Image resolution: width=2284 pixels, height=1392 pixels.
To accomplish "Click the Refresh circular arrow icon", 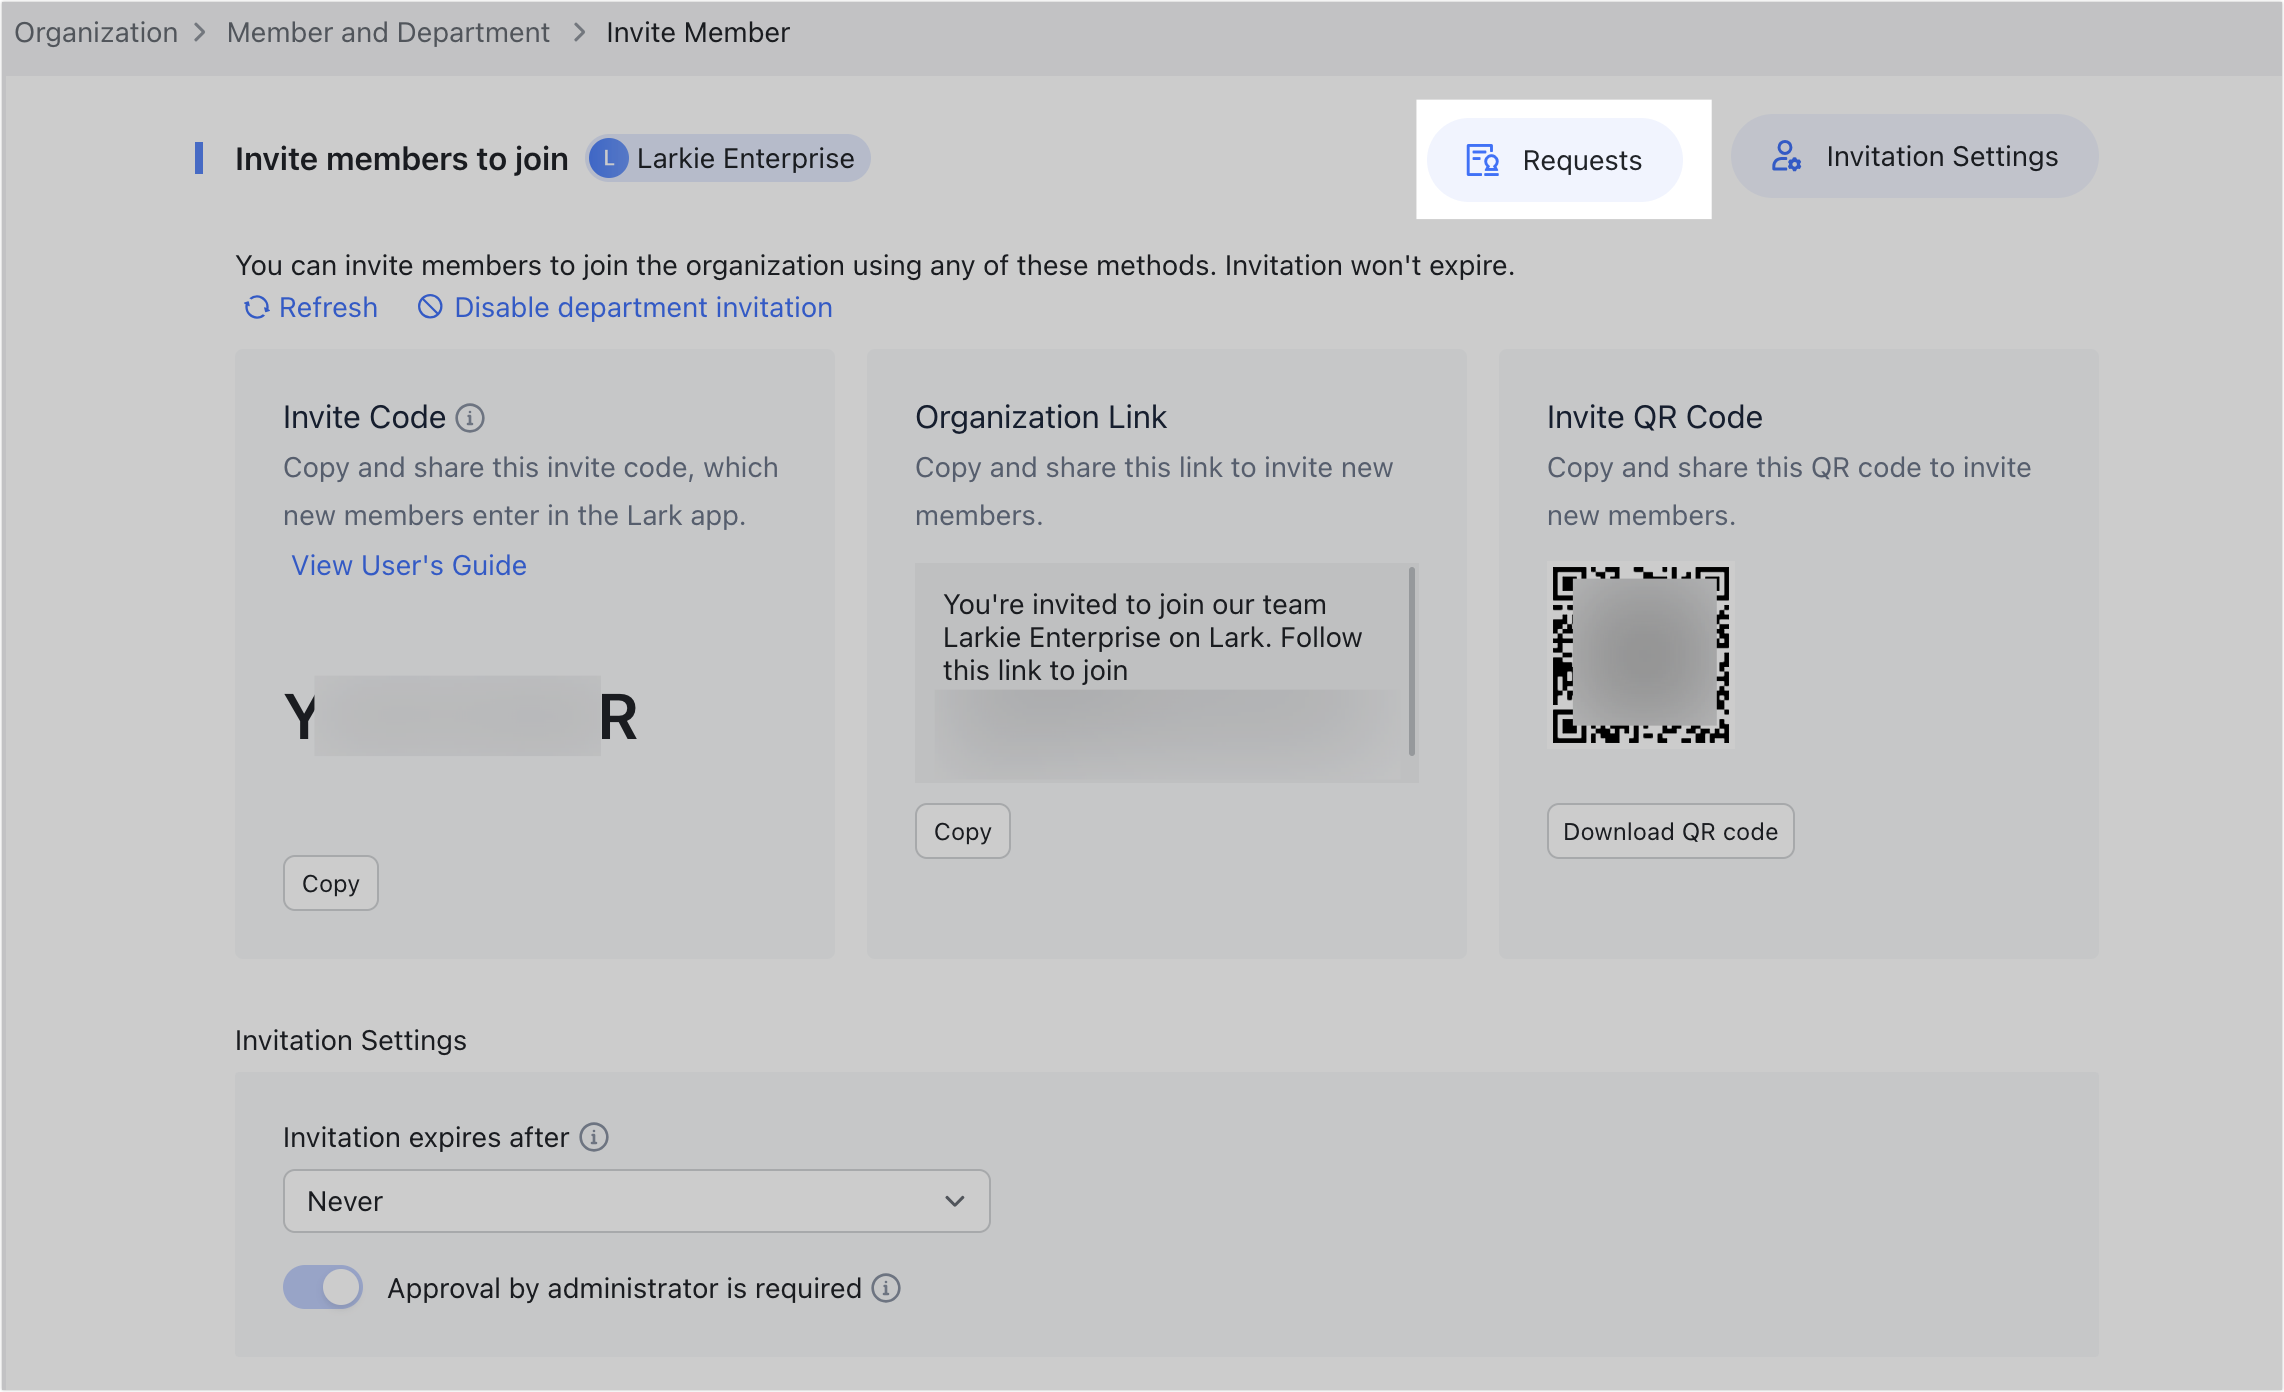I will (257, 307).
